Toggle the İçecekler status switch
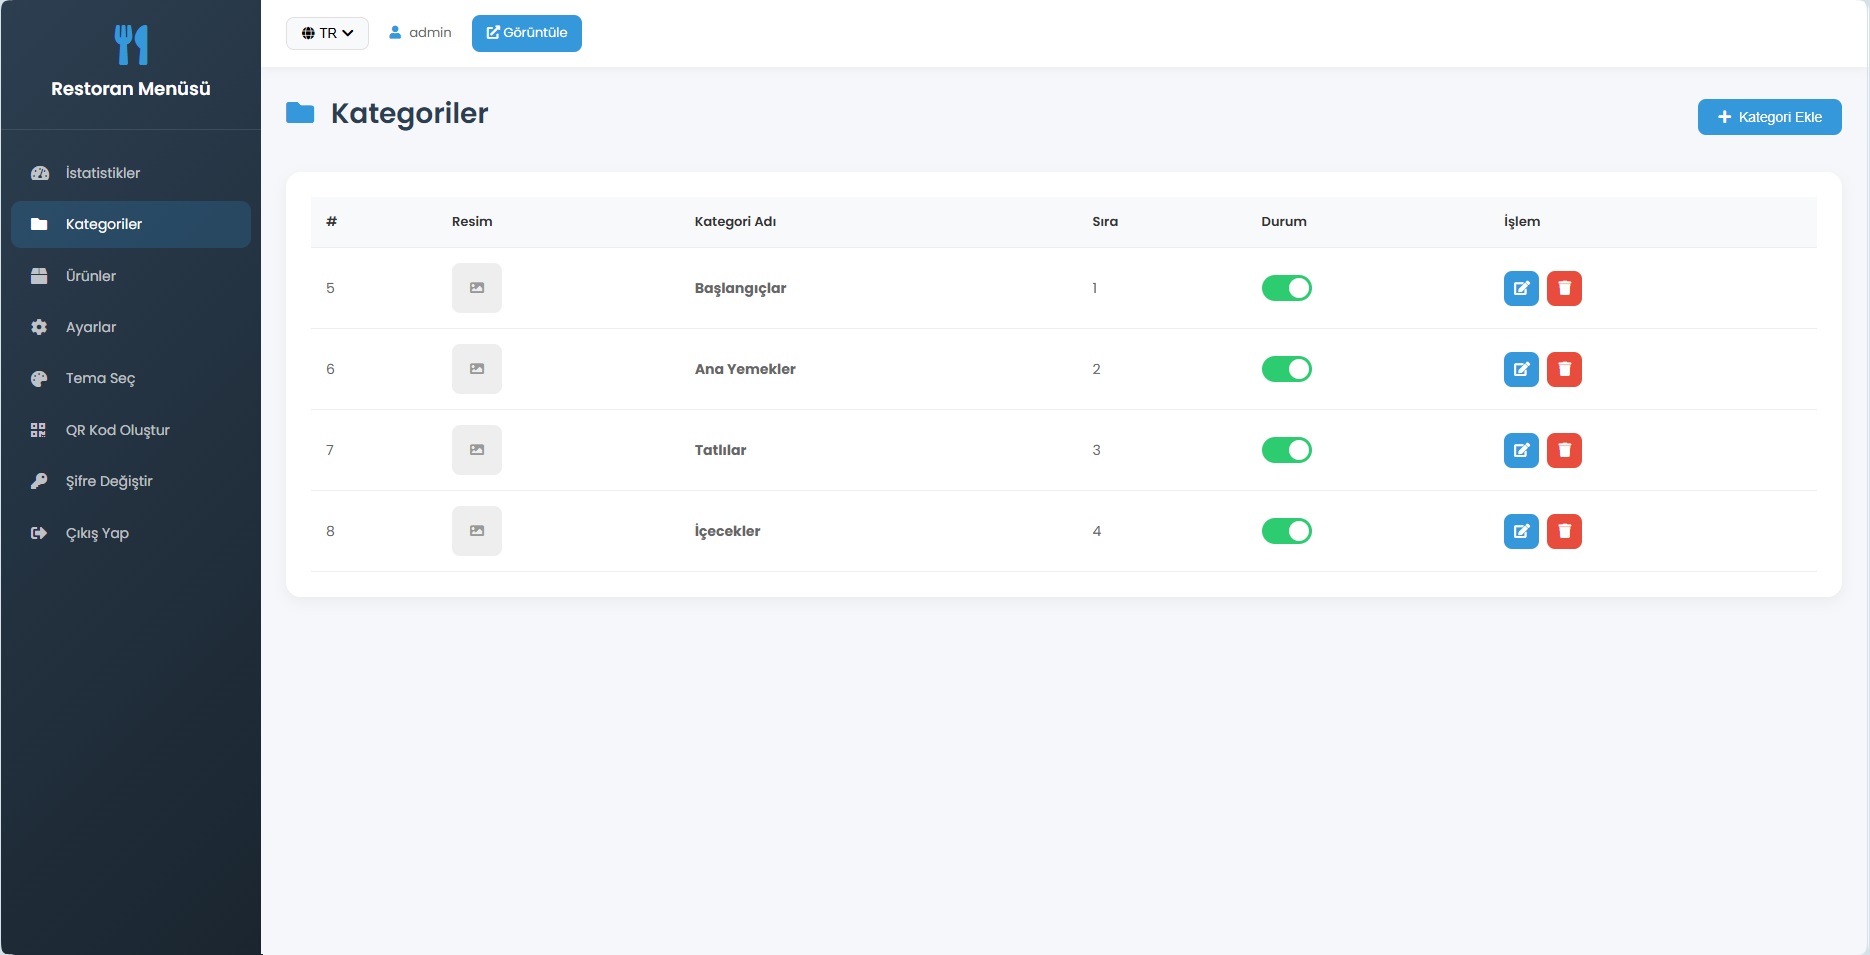 (1286, 531)
